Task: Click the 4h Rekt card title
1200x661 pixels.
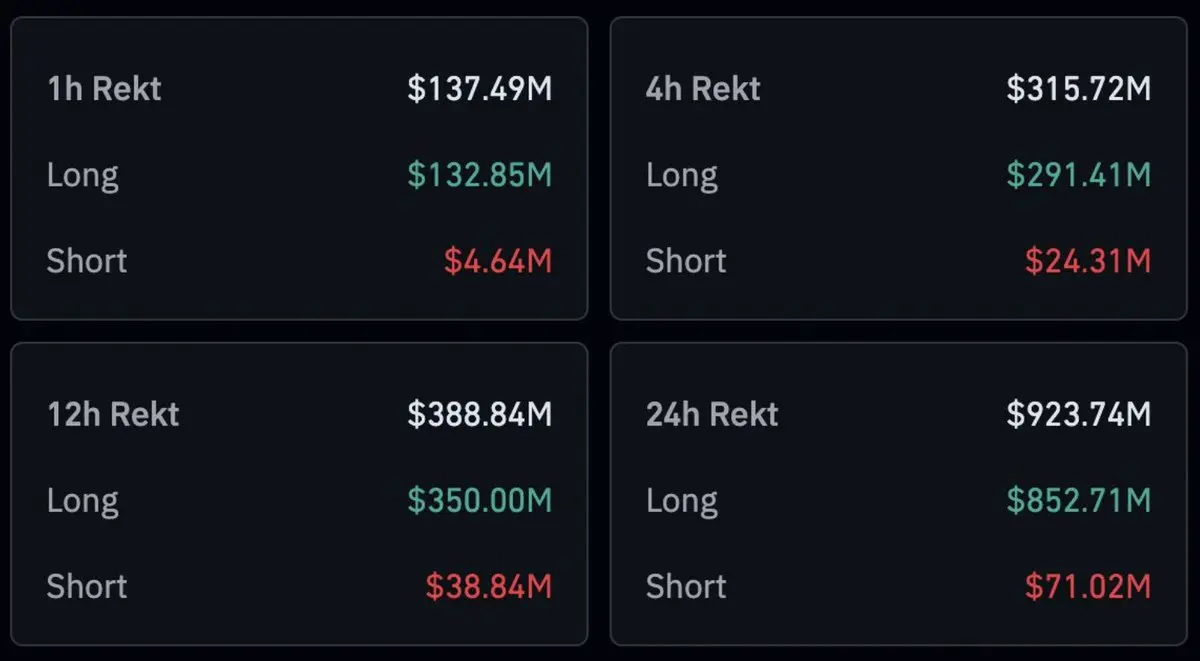Action: tap(703, 89)
